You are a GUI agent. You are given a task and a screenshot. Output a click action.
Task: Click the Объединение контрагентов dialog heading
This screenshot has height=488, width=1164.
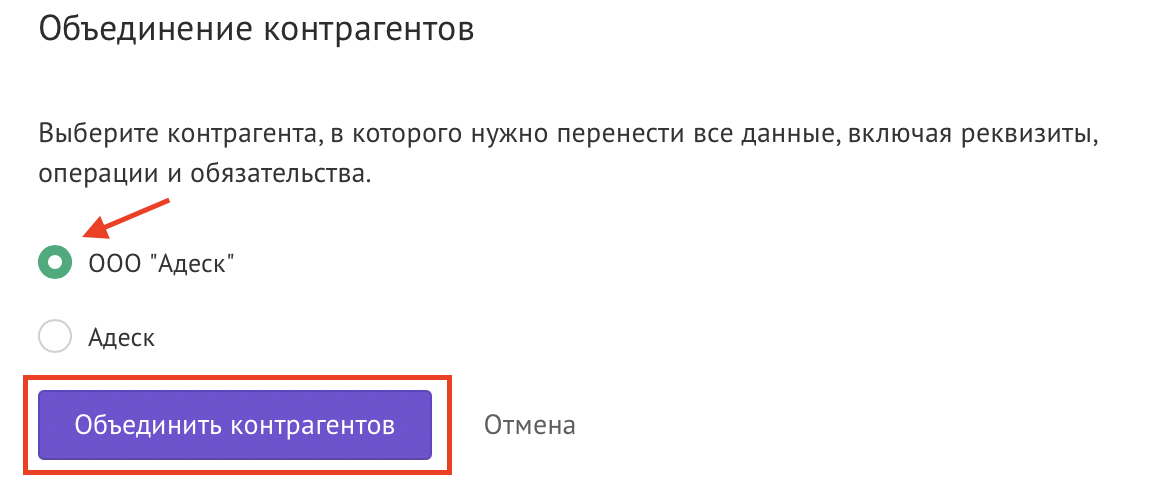click(256, 29)
